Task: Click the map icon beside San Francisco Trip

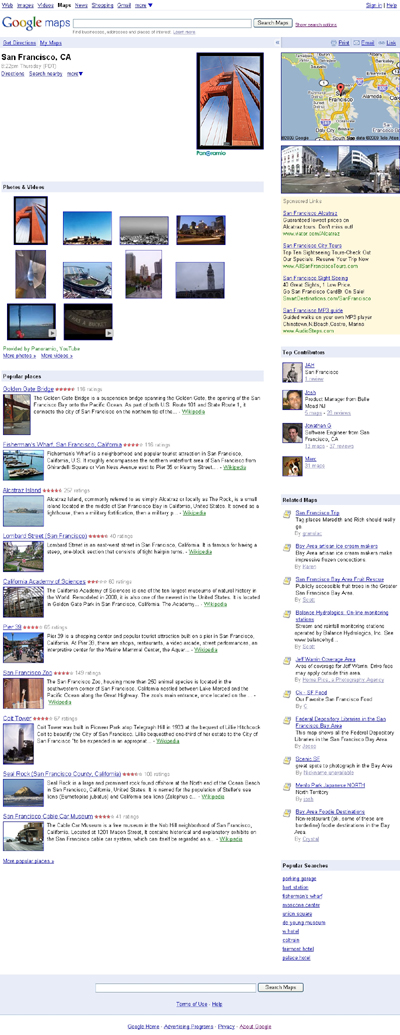Action: 286,514
